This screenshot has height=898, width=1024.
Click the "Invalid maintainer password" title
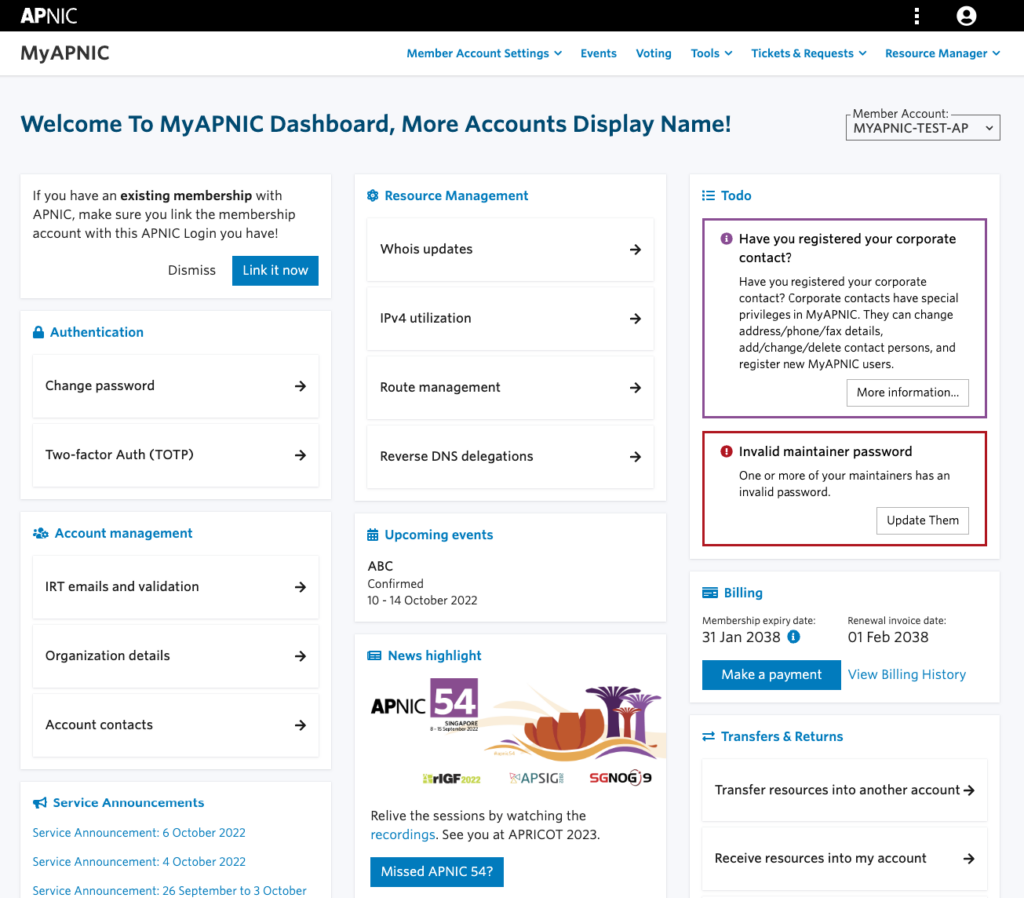pos(825,452)
